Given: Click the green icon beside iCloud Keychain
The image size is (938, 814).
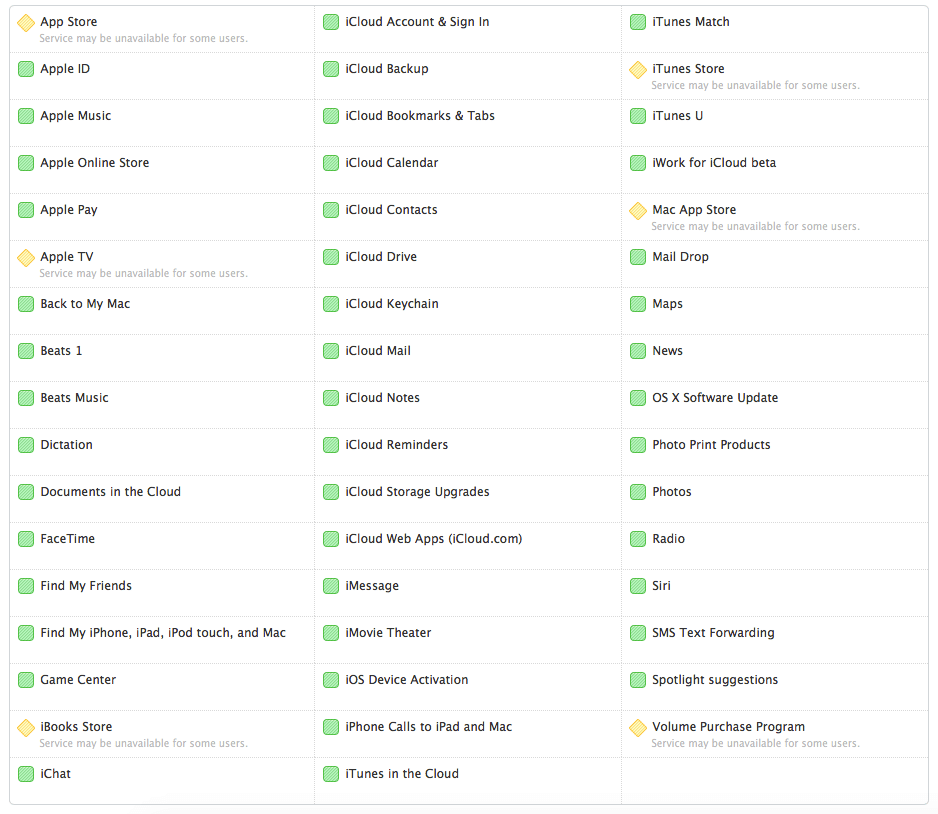Looking at the screenshot, I should [x=331, y=304].
